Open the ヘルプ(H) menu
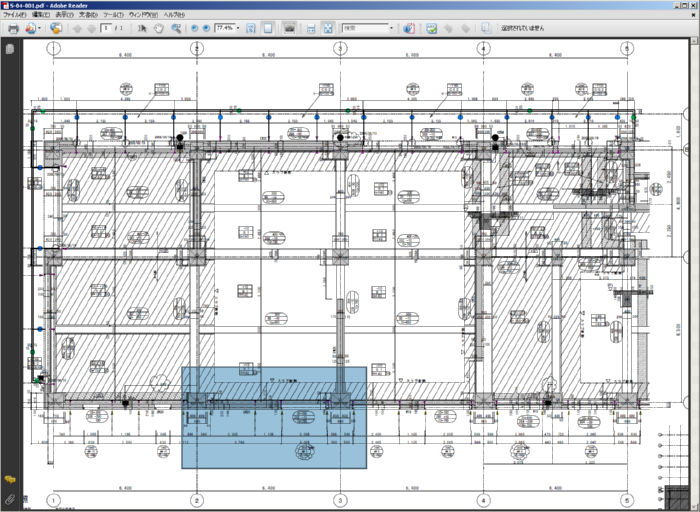 point(175,16)
